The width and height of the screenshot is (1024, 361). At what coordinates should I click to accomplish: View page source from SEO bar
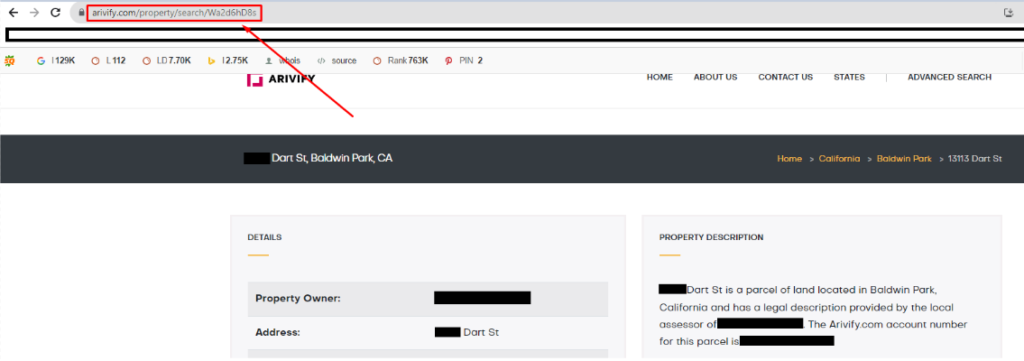pos(337,61)
